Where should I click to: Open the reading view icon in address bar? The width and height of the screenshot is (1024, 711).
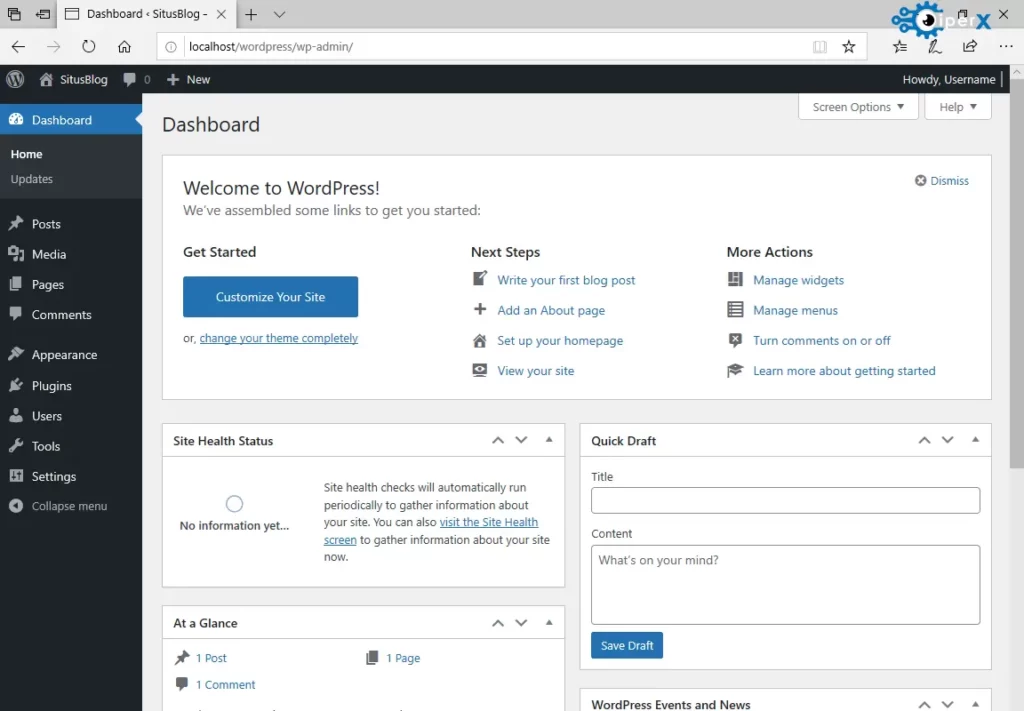click(820, 46)
